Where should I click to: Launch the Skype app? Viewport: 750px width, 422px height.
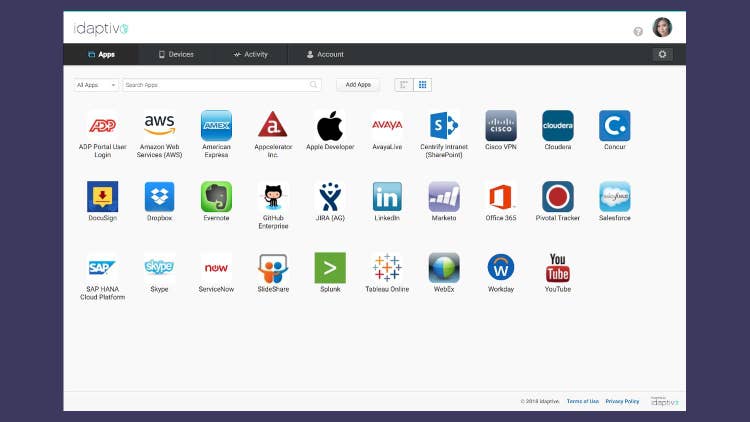[x=159, y=268]
